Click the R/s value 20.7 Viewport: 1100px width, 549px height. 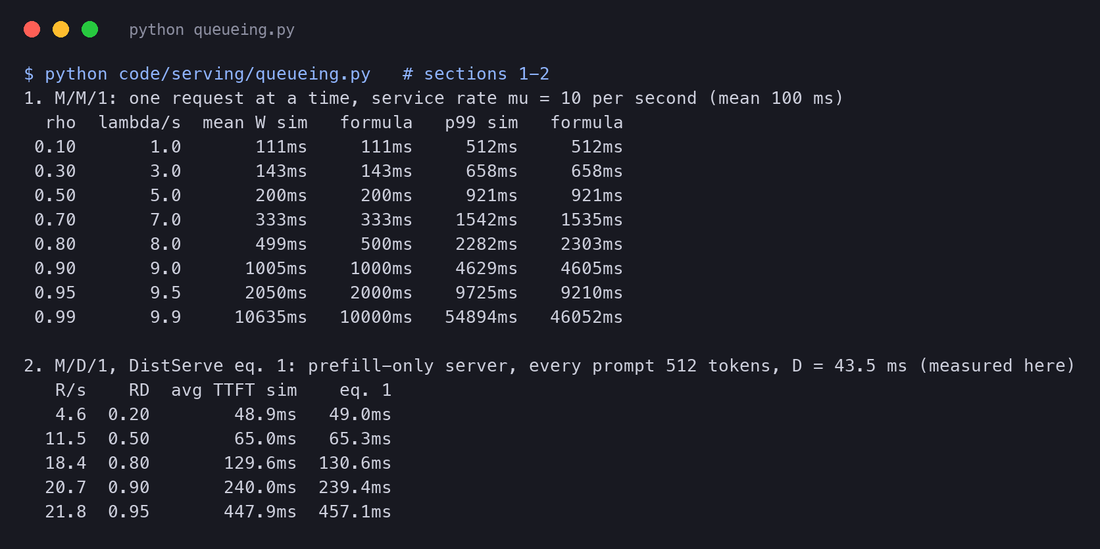coord(66,487)
